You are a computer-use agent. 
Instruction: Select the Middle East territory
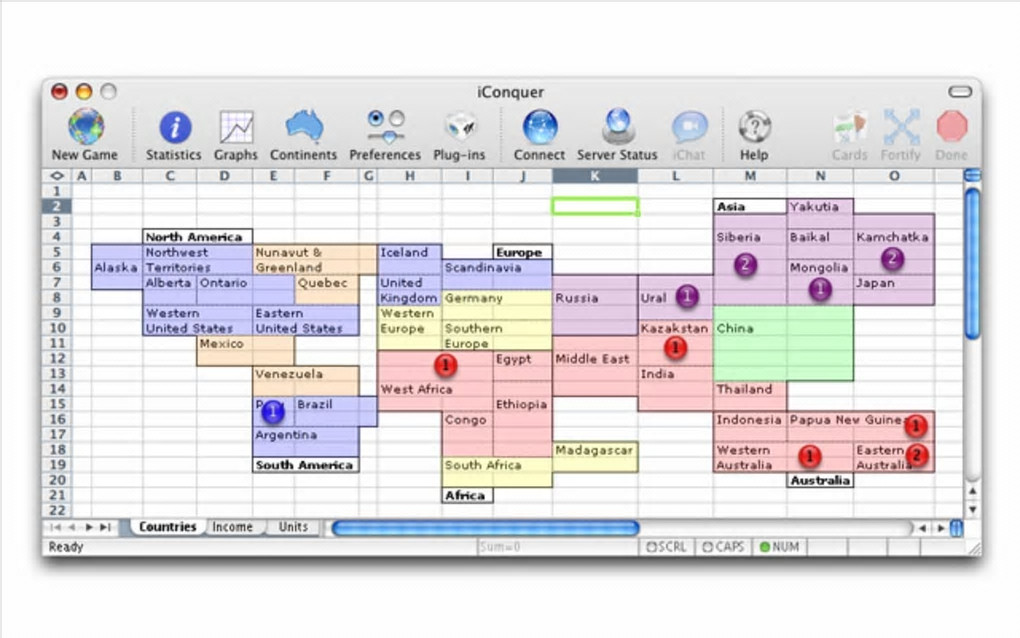coord(595,366)
